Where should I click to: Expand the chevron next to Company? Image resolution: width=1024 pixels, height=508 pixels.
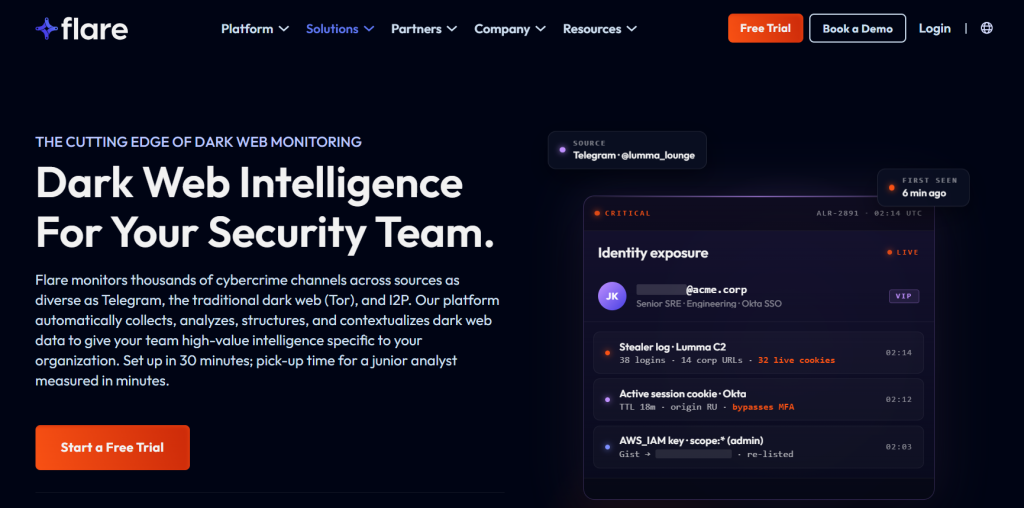point(541,29)
